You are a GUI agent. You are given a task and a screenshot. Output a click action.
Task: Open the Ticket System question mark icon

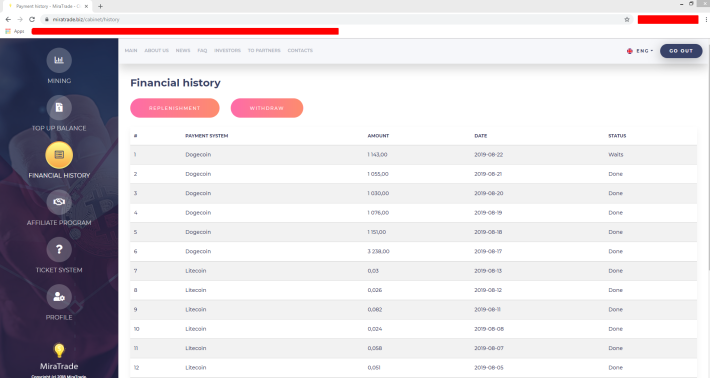[x=59, y=249]
